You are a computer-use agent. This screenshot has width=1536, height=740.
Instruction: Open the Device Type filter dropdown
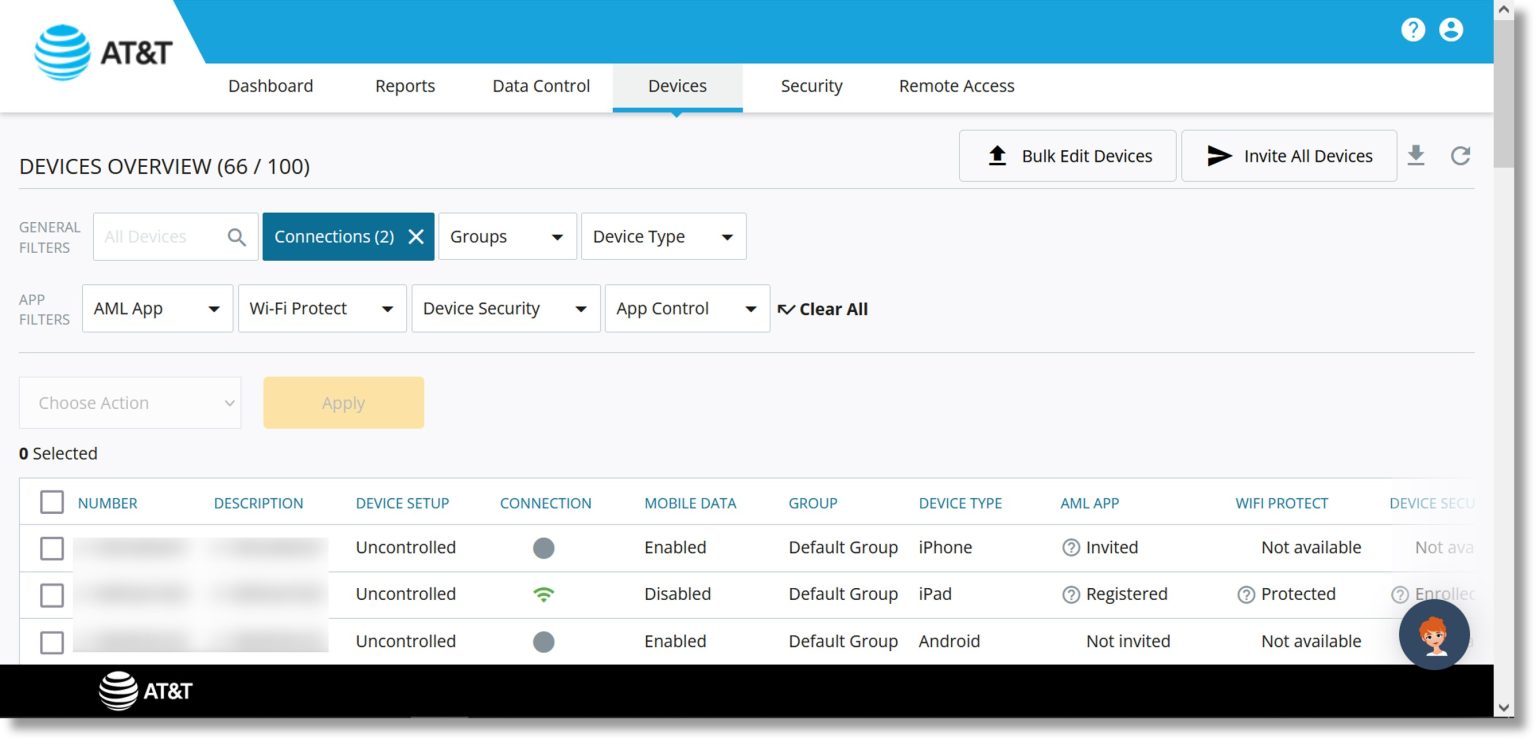pyautogui.click(x=664, y=236)
